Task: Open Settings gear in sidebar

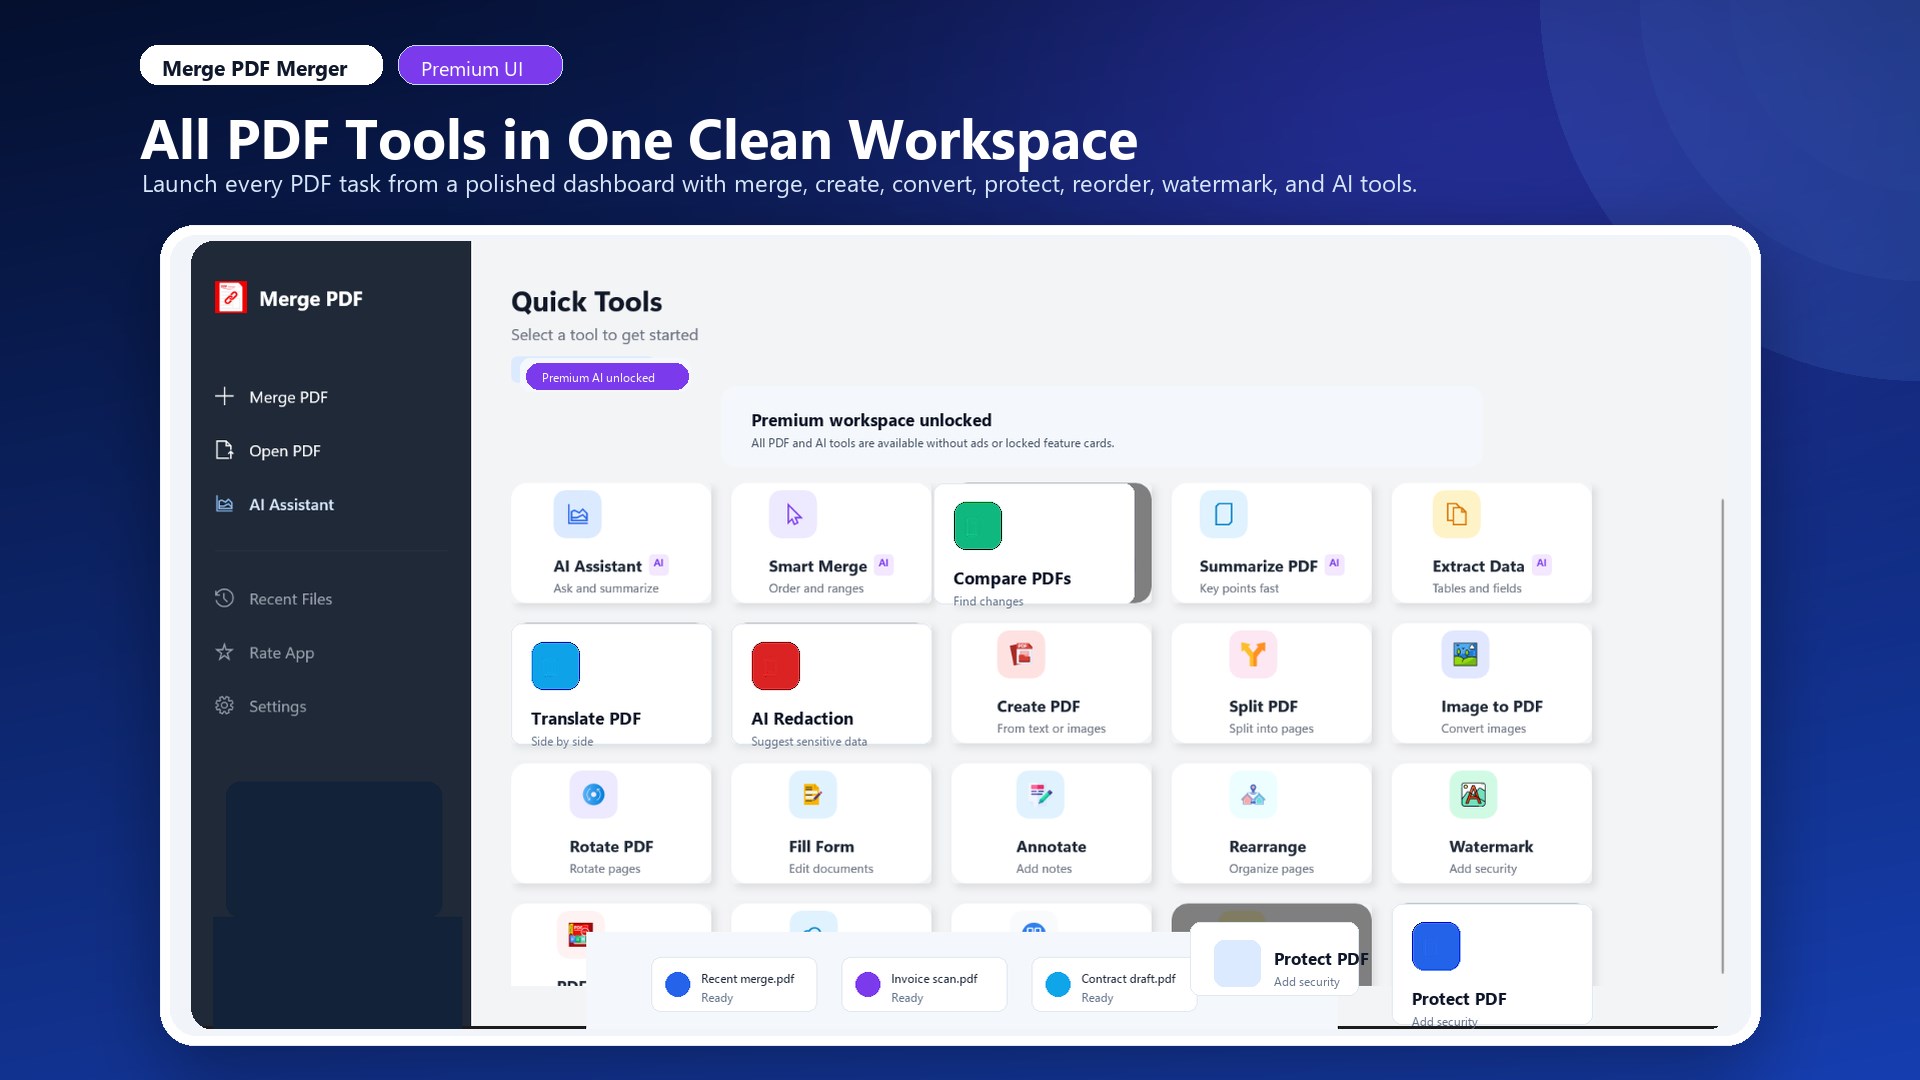Action: point(224,706)
